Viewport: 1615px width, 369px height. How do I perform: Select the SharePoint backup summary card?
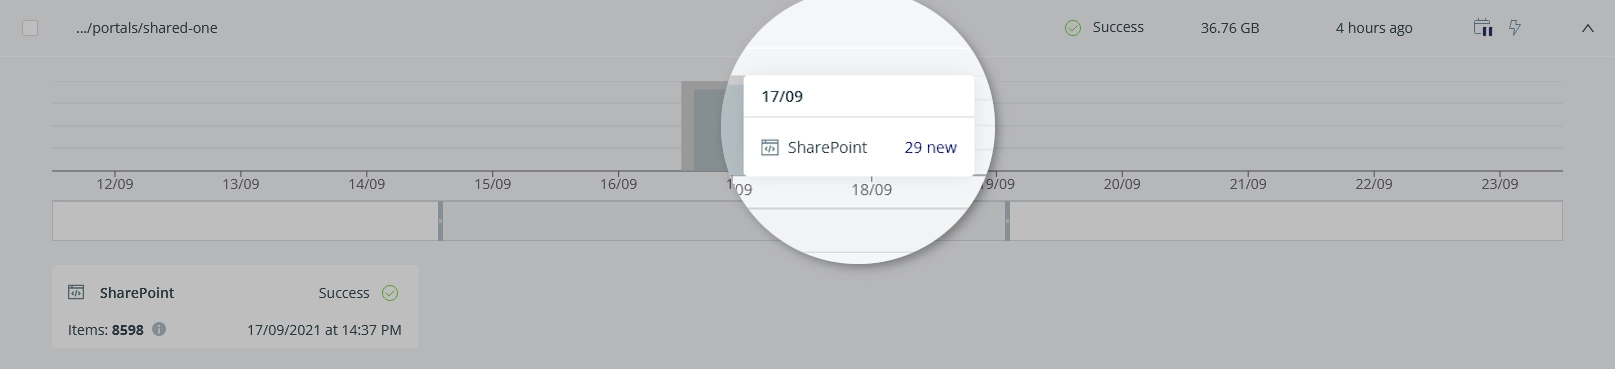click(235, 307)
